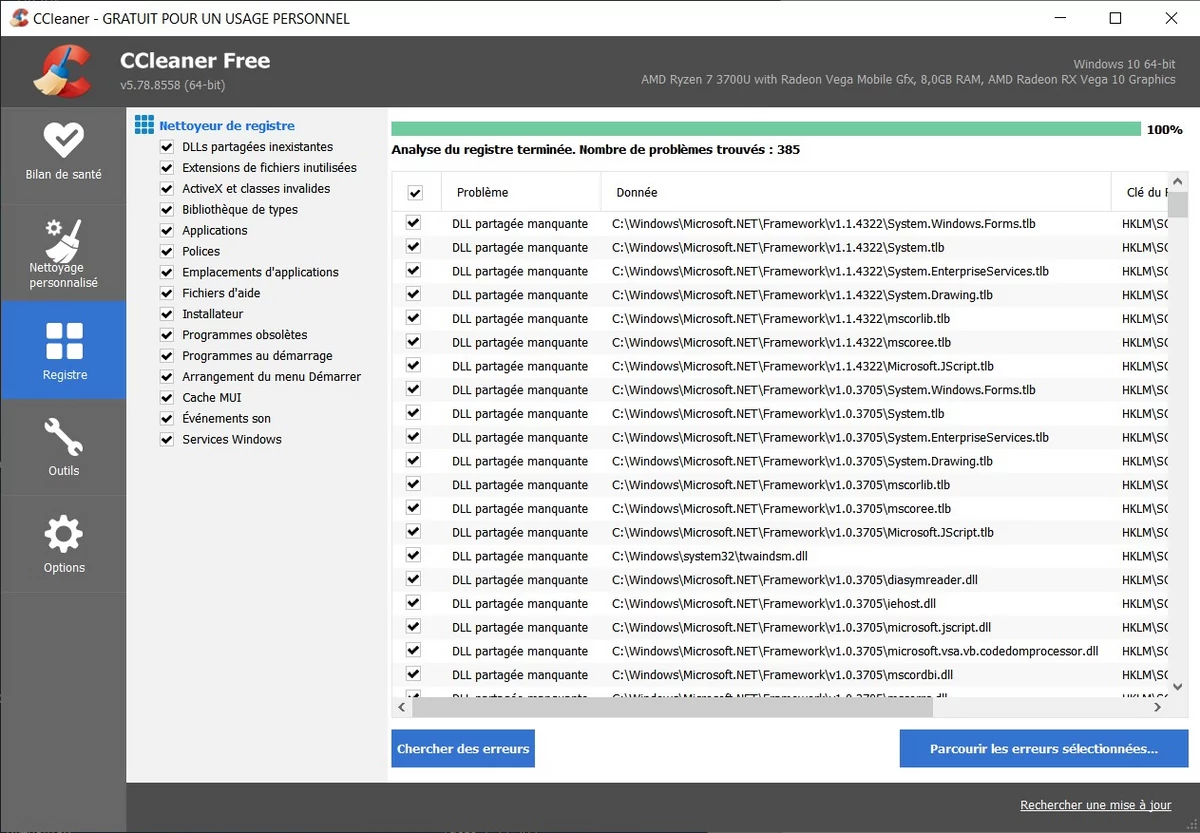The height and width of the screenshot is (833, 1200).
Task: Select the microsoft.vsa.vb.codedomprocessor.dll path
Action: pos(855,651)
